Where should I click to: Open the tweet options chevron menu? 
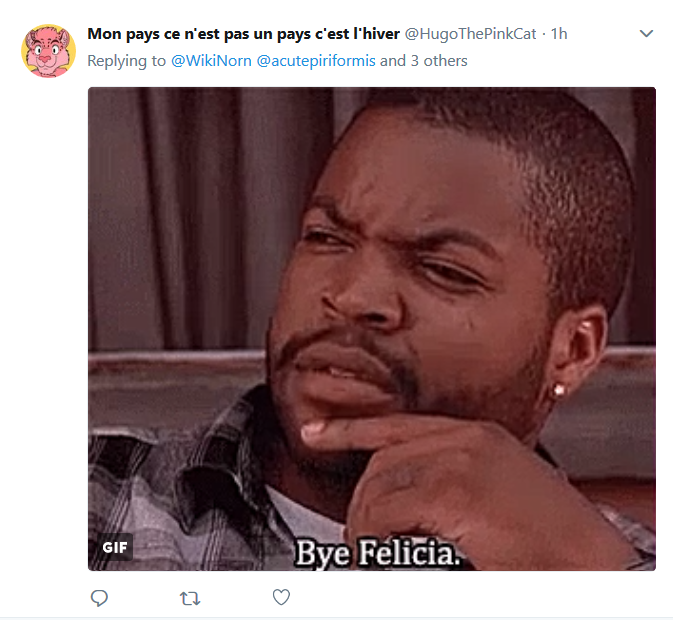click(x=646, y=33)
